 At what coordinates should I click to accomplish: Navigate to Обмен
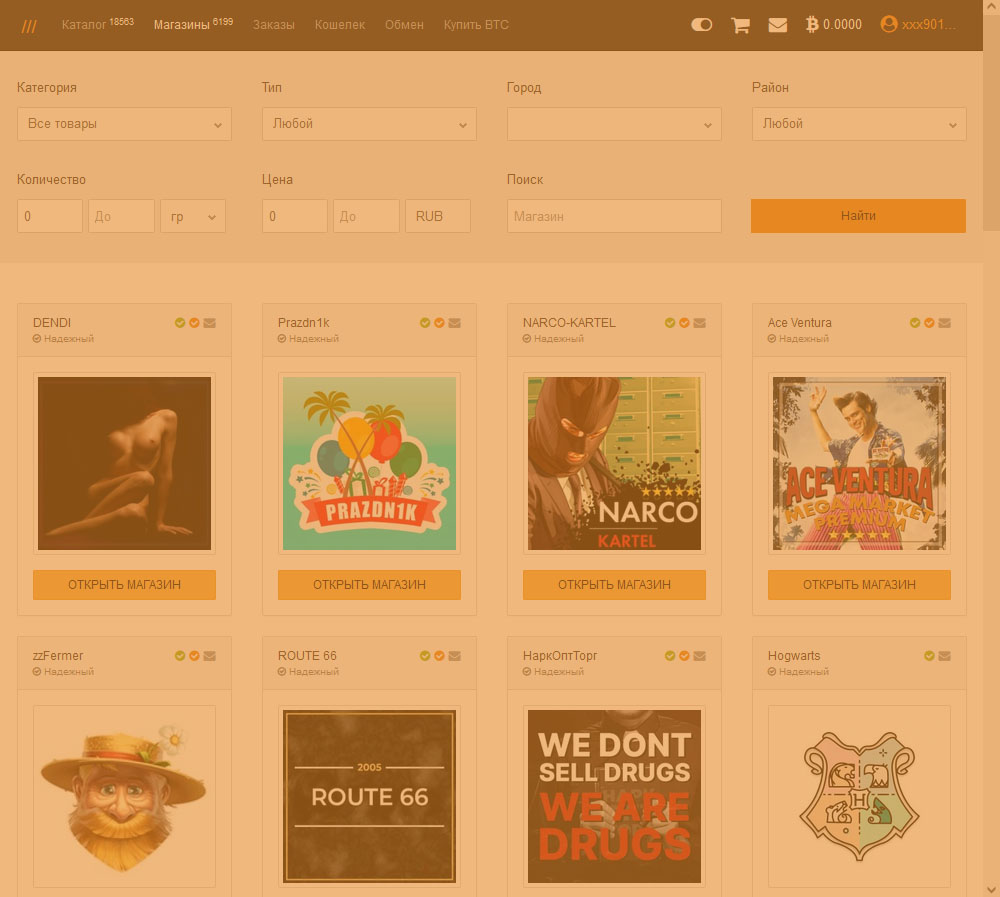pyautogui.click(x=404, y=25)
